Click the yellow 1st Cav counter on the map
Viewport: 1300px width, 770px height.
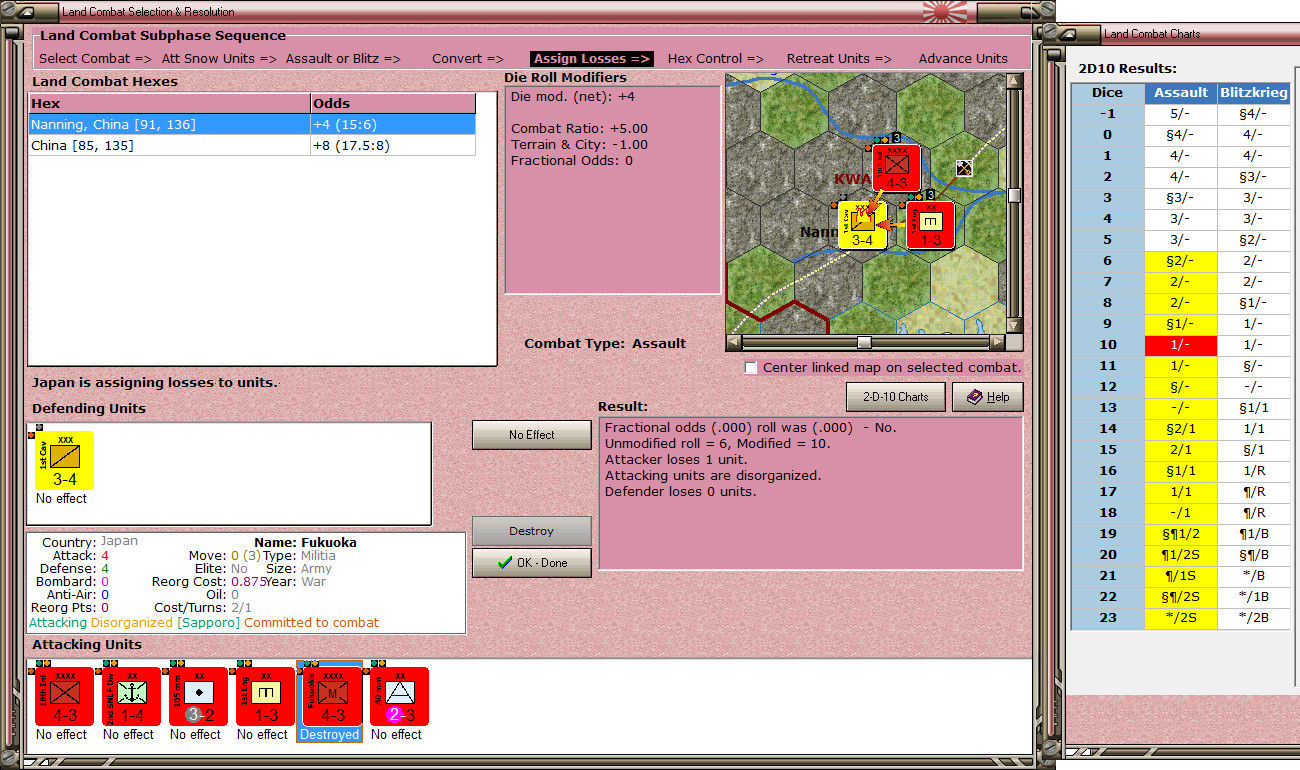[863, 225]
